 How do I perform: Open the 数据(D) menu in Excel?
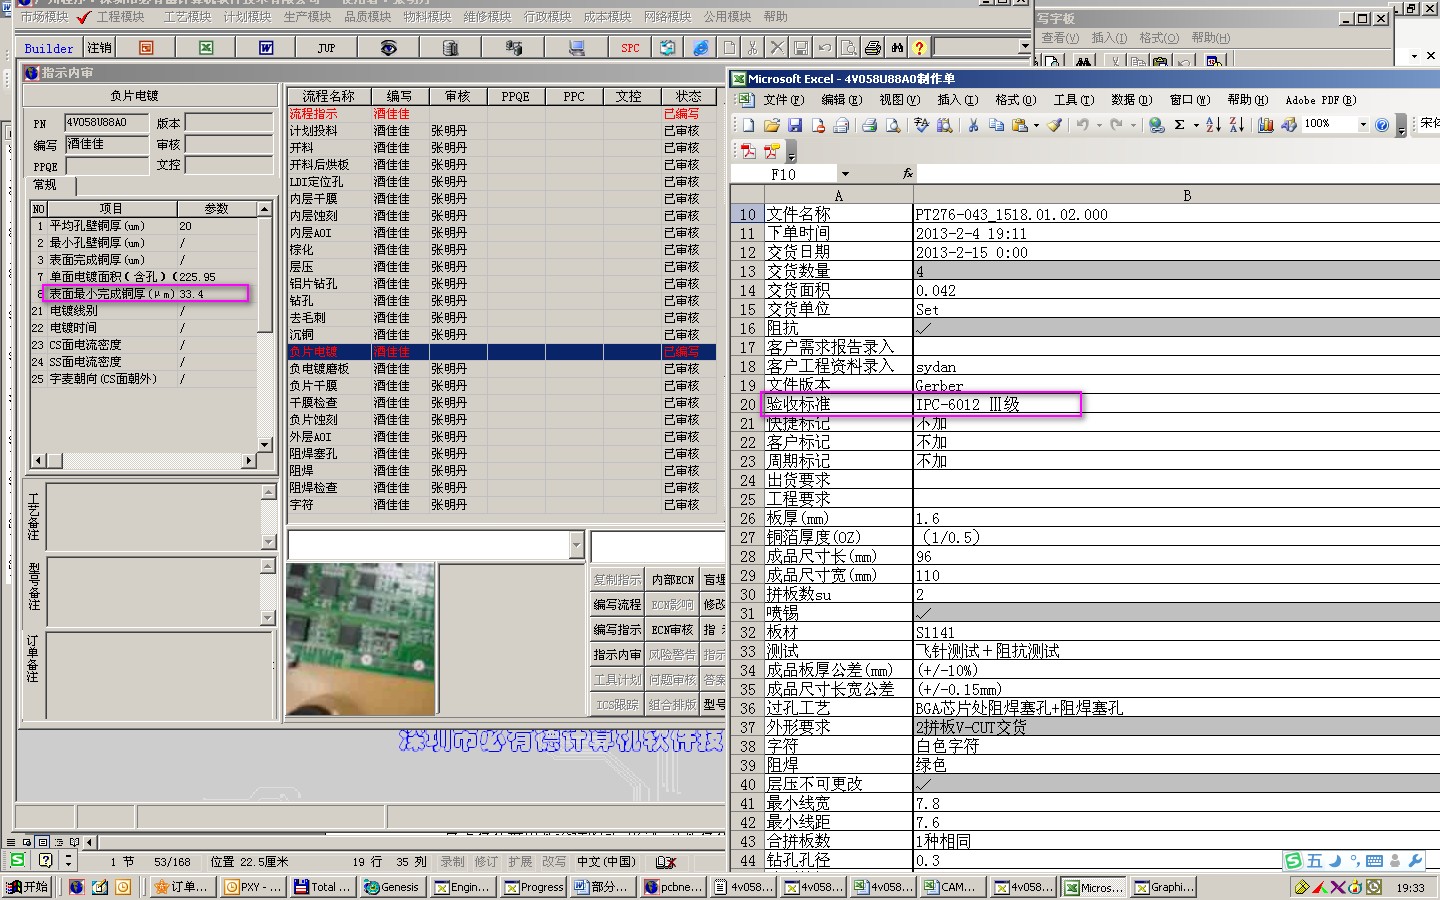(1131, 100)
